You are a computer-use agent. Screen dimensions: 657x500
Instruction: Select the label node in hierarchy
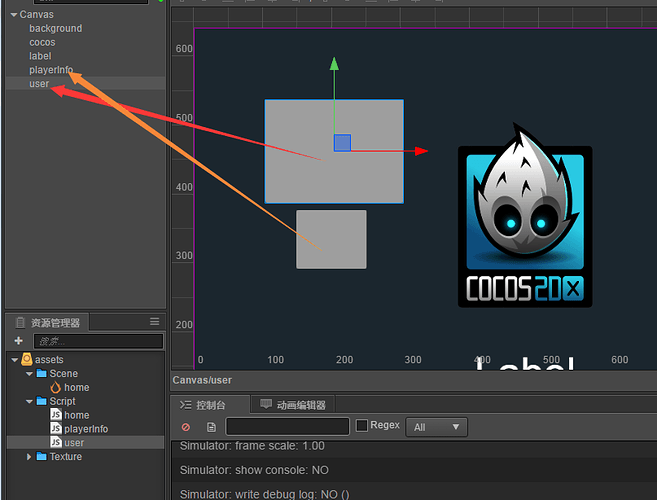click(x=40, y=56)
